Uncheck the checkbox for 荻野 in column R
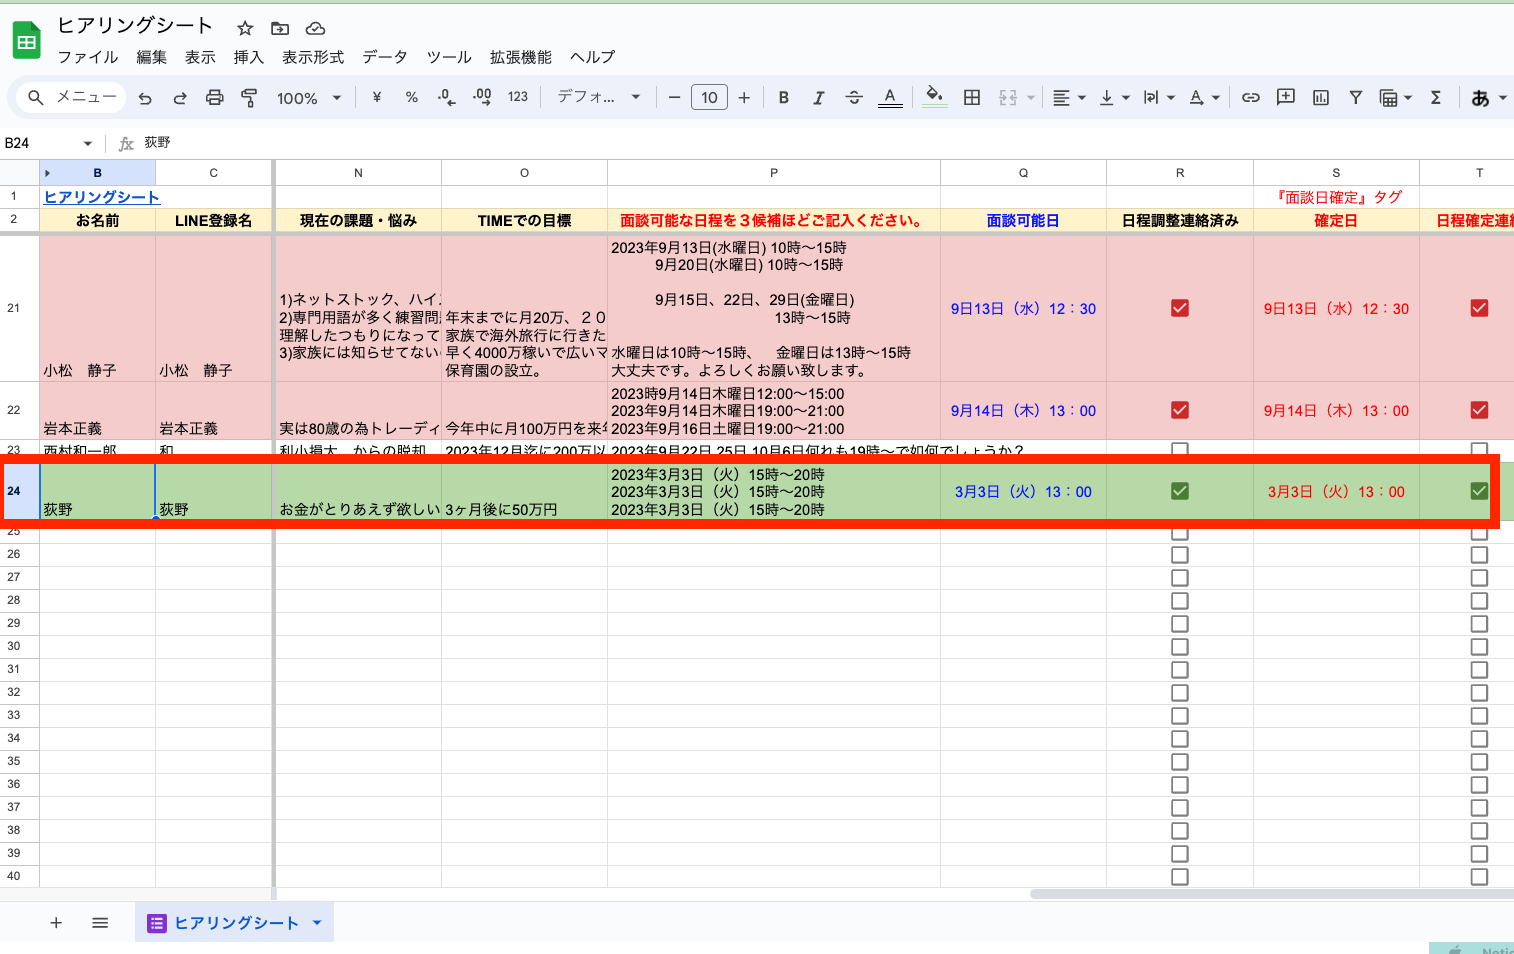The height and width of the screenshot is (954, 1514). (x=1179, y=491)
